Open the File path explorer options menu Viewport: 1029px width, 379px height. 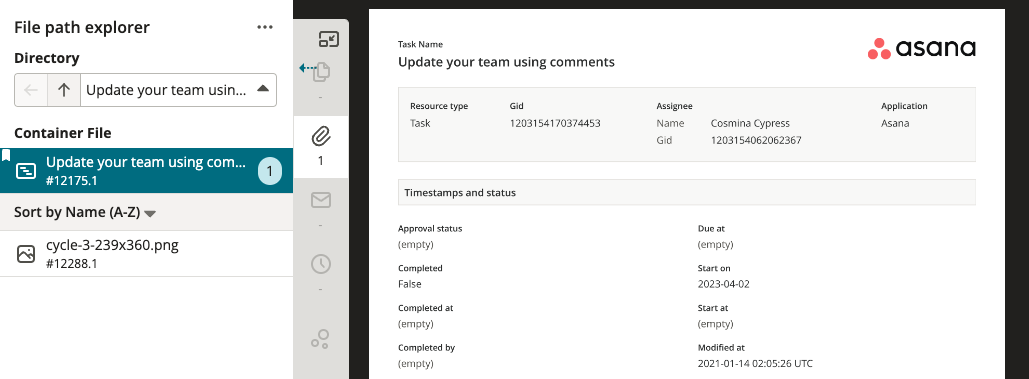264,27
